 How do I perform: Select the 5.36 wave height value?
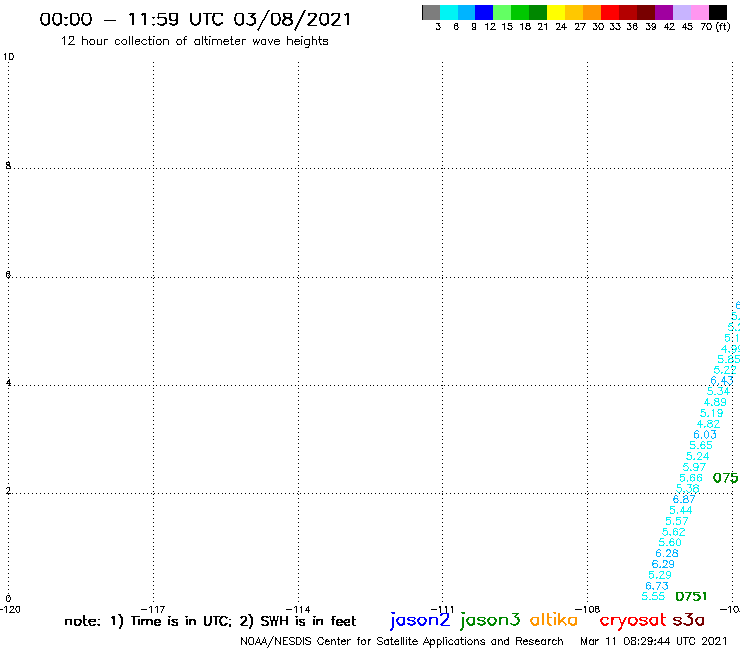pos(688,489)
